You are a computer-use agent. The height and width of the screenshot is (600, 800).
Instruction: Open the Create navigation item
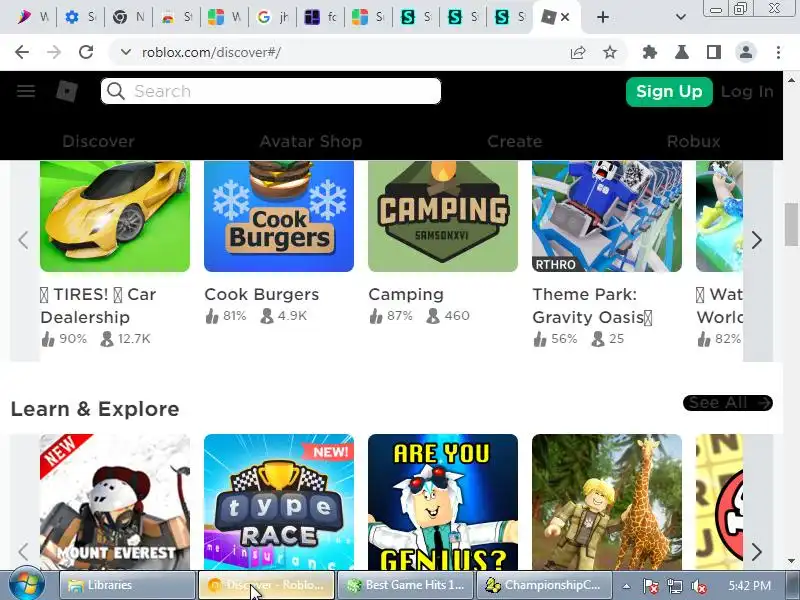click(514, 141)
